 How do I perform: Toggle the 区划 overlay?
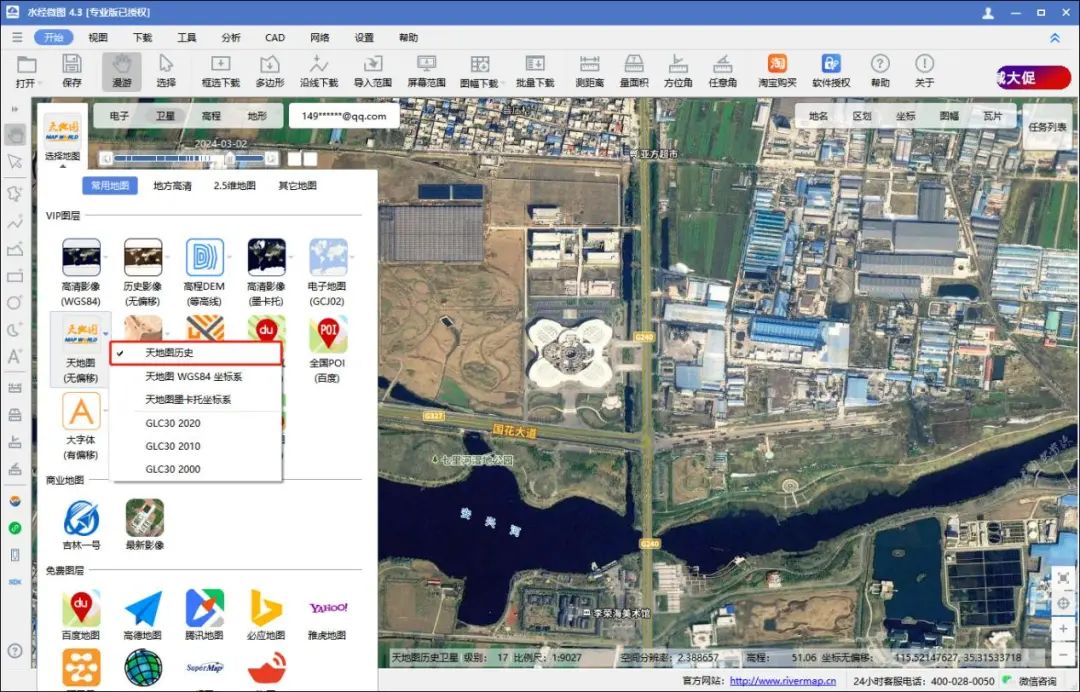862,116
